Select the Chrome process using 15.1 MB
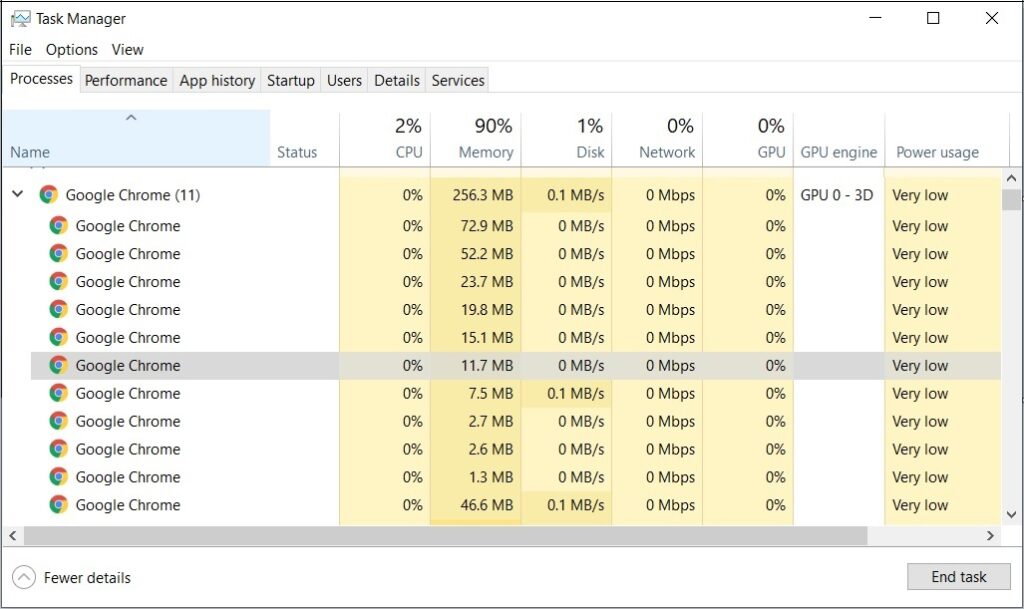This screenshot has height=609, width=1024. 127,337
